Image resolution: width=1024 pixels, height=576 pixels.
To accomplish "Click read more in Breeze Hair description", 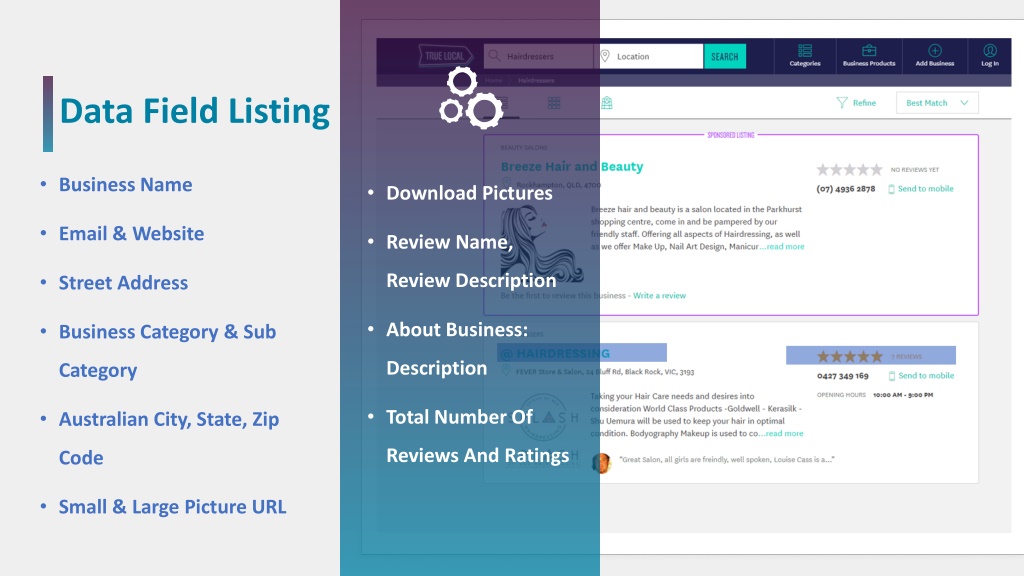I will (786, 246).
